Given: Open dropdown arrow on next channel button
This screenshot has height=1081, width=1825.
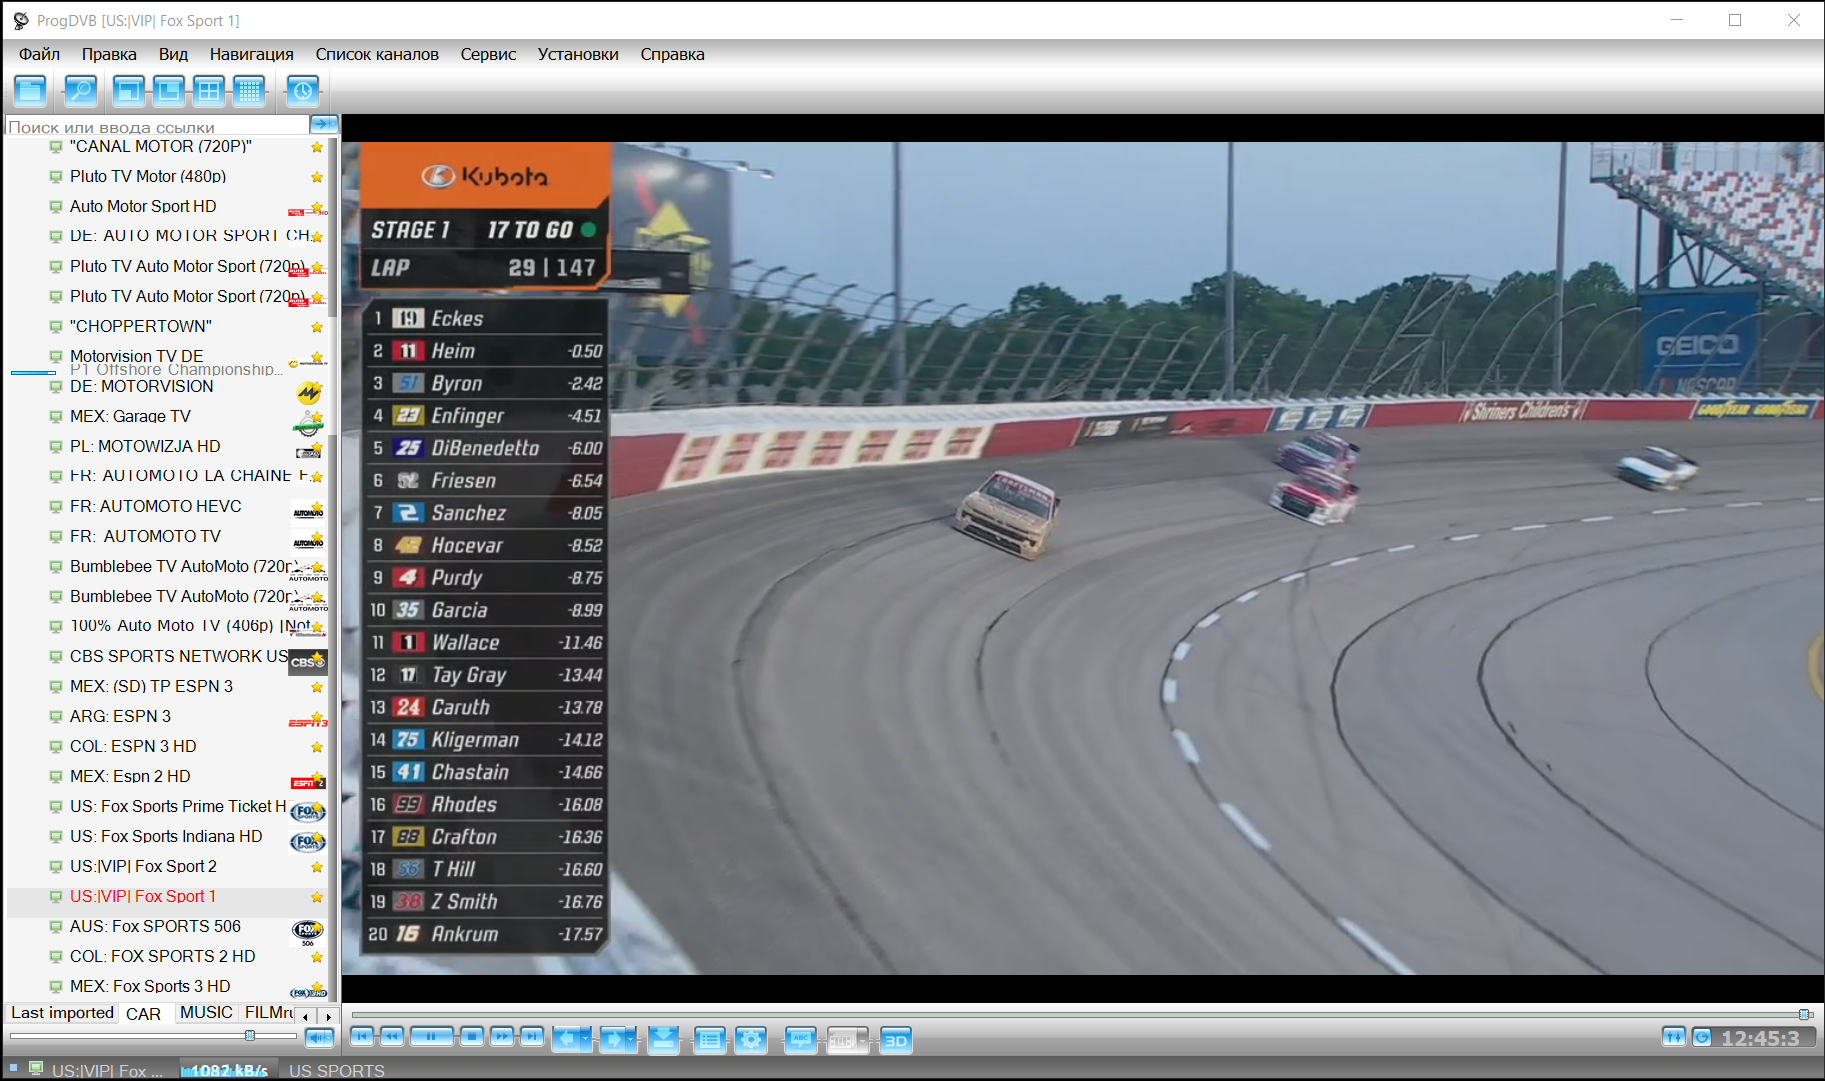Looking at the screenshot, I should (x=631, y=1040).
